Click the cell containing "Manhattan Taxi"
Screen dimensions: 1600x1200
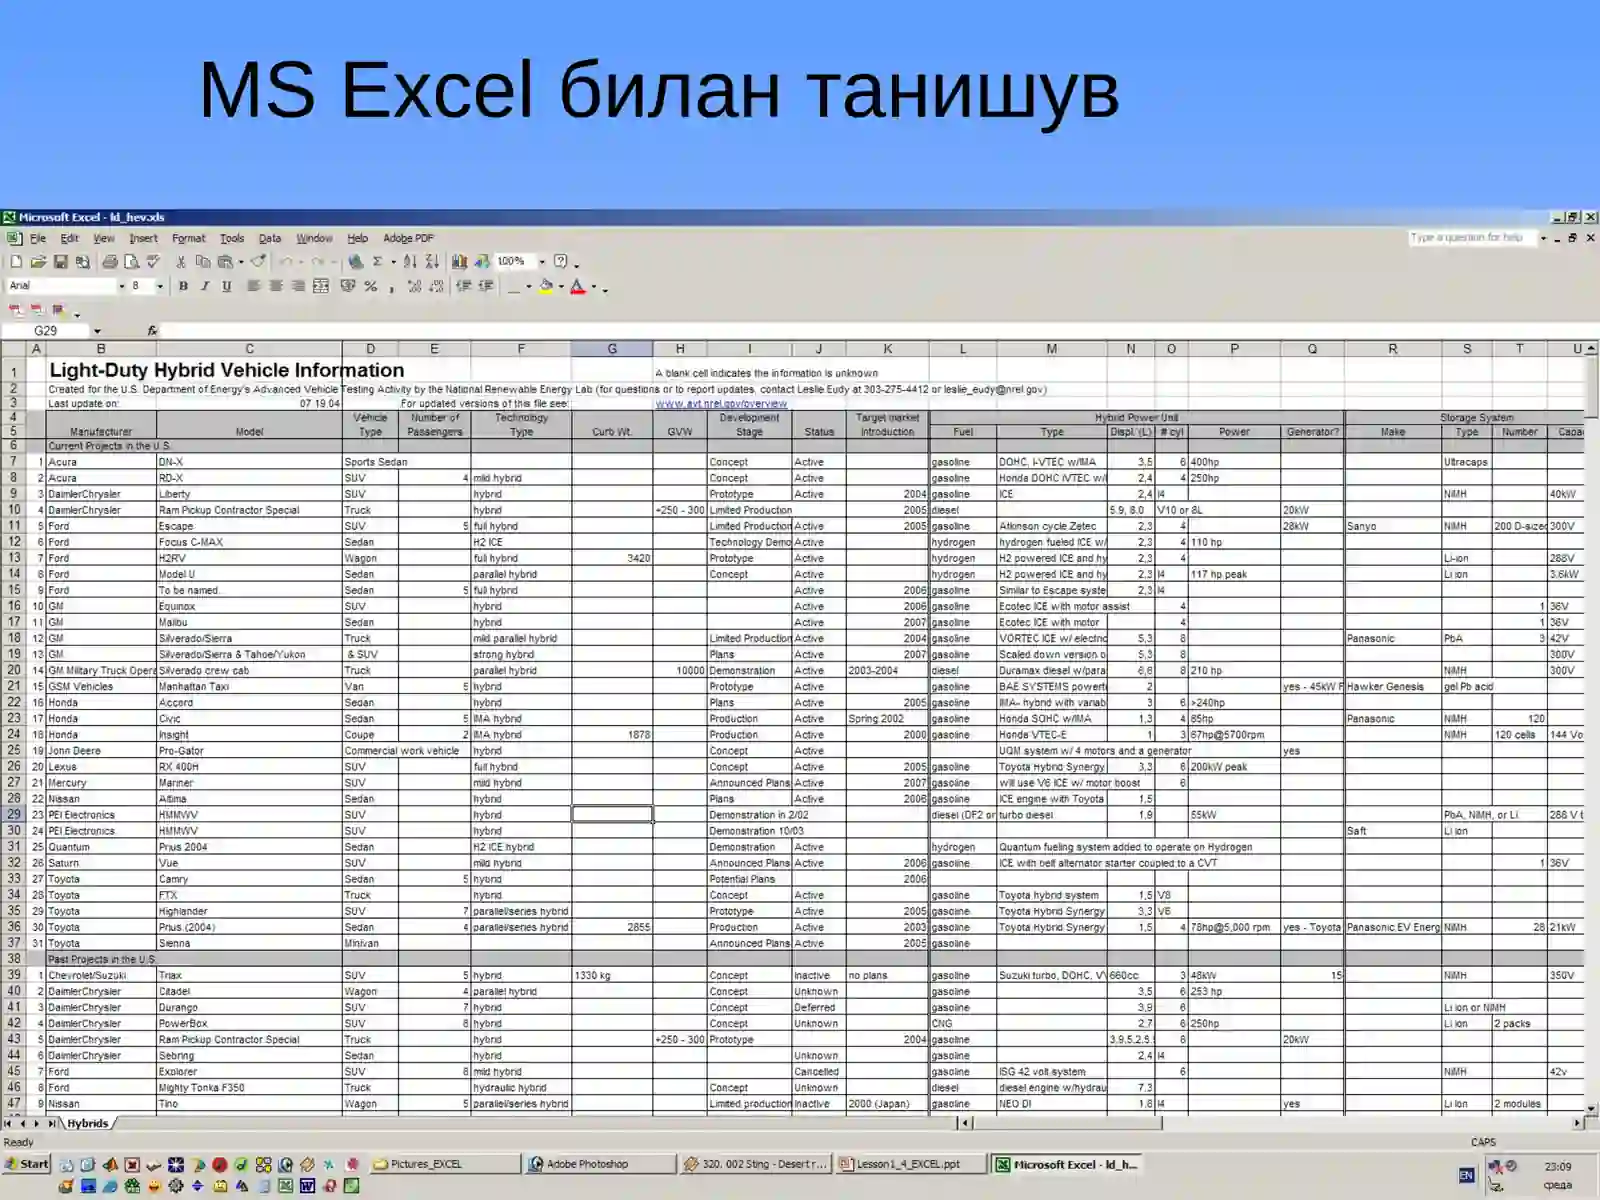tap(249, 687)
